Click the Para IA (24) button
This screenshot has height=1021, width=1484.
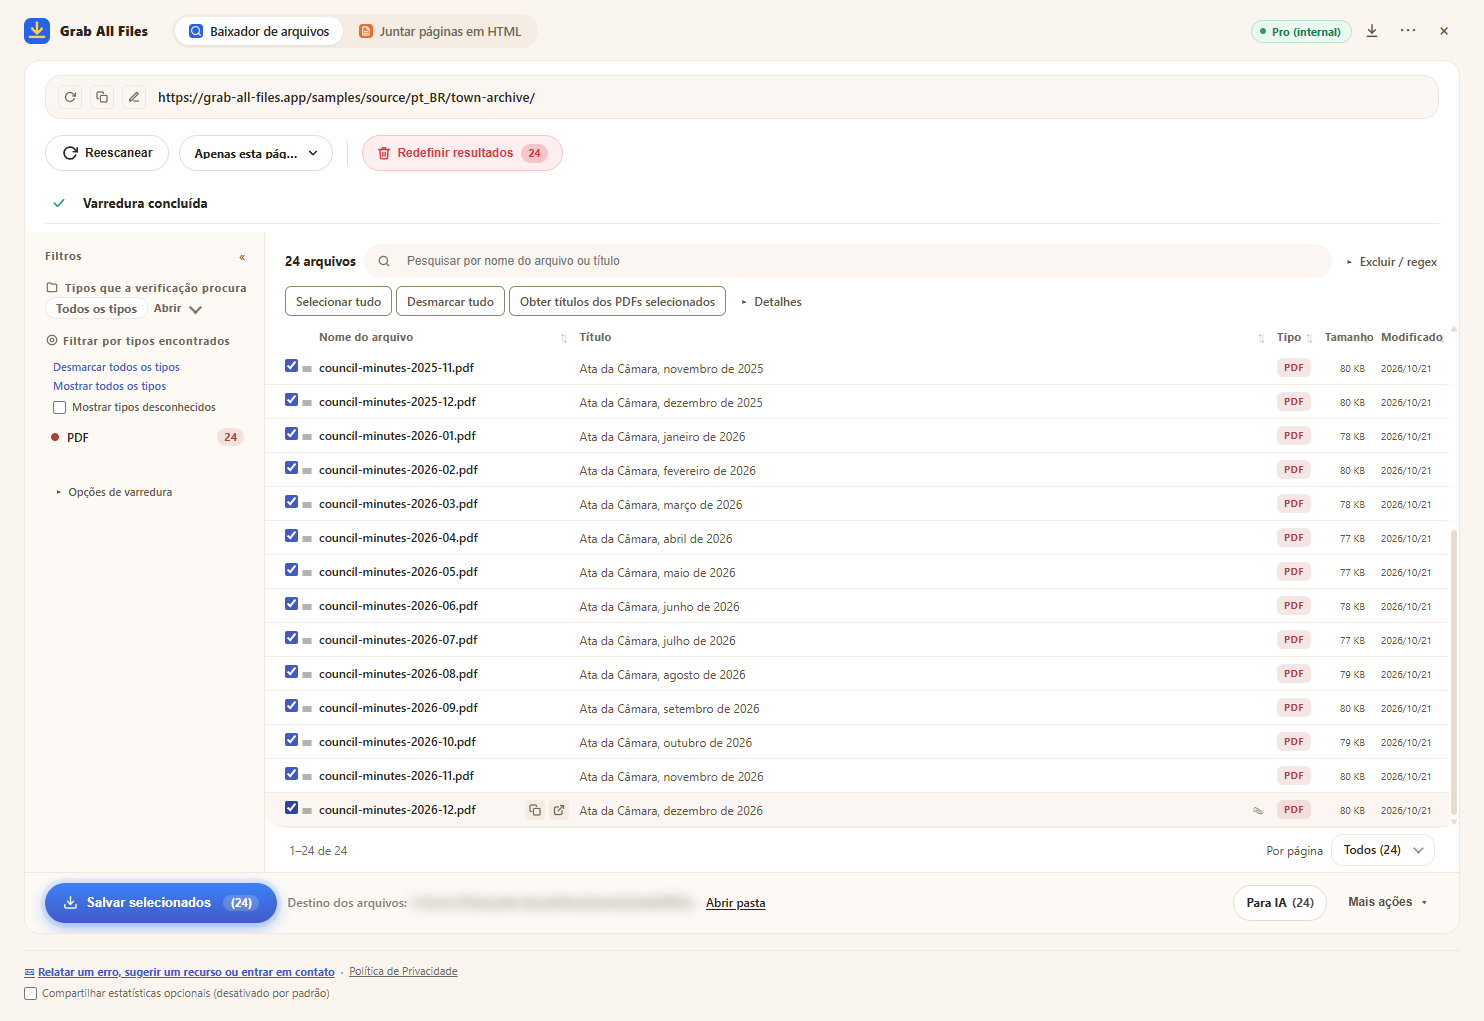pyautogui.click(x=1280, y=902)
